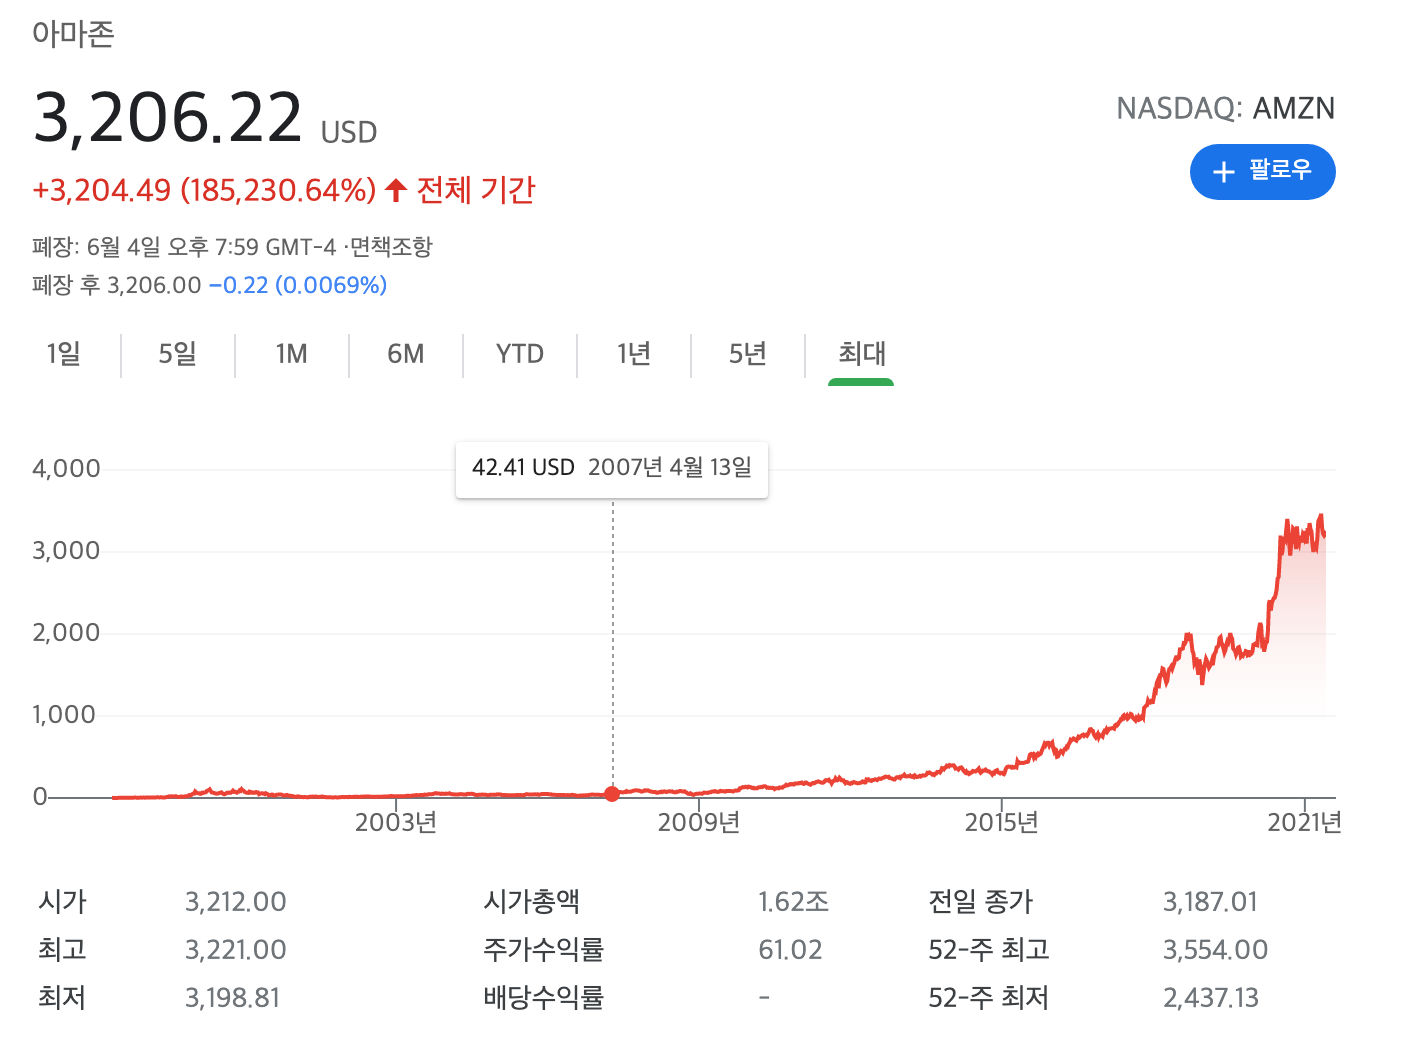Click the 42.41 USD price tooltip

click(611, 468)
